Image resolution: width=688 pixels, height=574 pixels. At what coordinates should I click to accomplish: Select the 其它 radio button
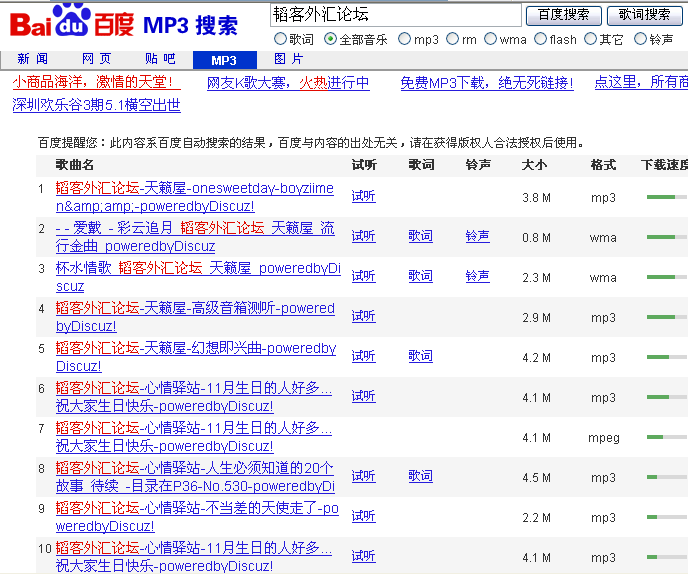(x=591, y=39)
